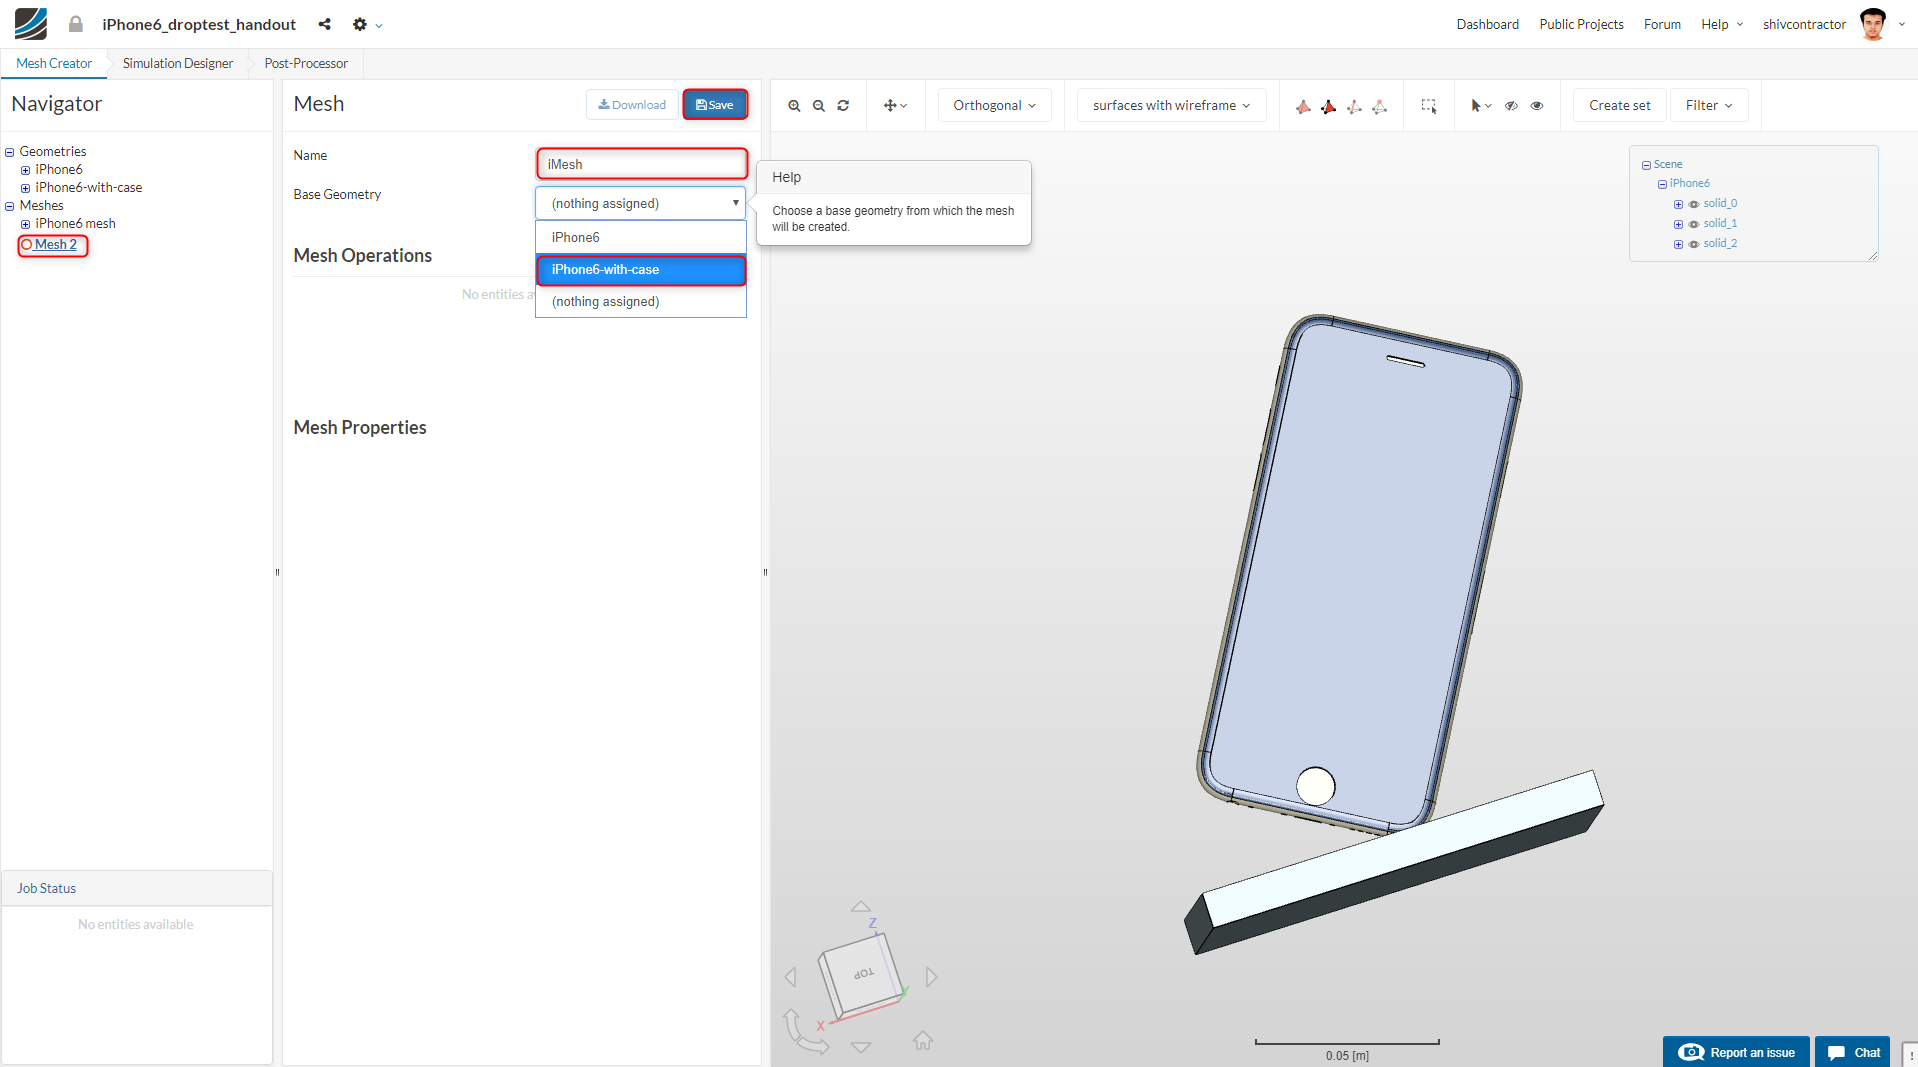Click Report an issue
The image size is (1918, 1067).
pos(1736,1052)
